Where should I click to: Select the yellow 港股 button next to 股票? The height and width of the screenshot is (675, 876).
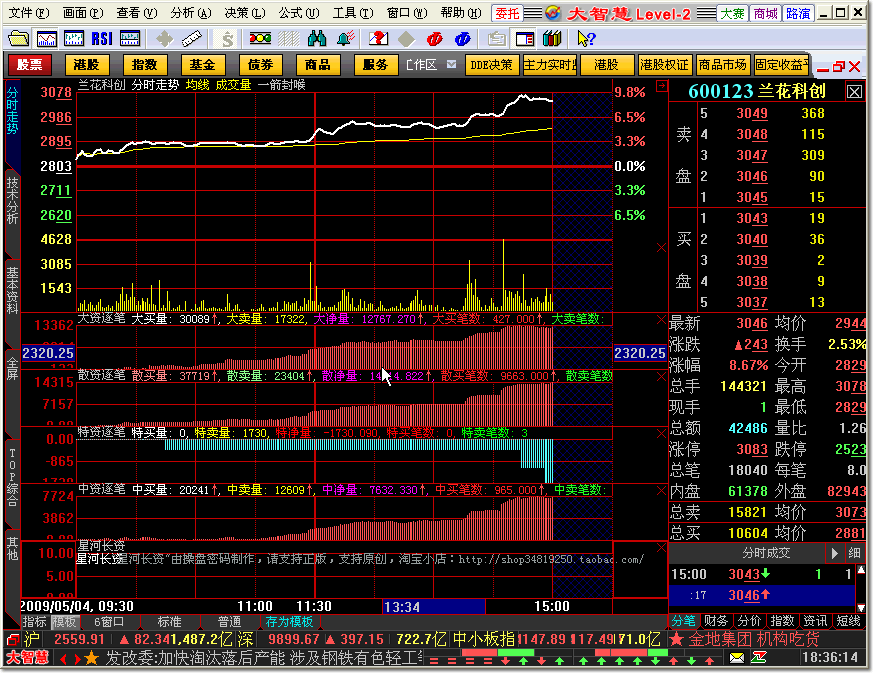click(87, 65)
